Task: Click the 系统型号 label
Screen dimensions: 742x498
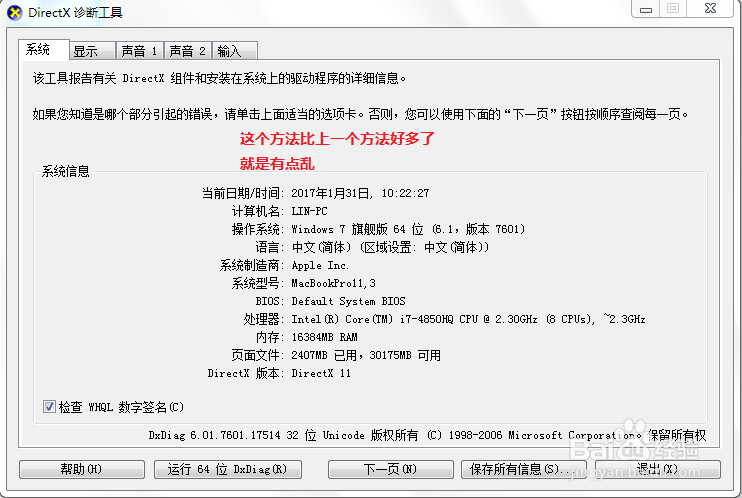Action: pyautogui.click(x=258, y=283)
